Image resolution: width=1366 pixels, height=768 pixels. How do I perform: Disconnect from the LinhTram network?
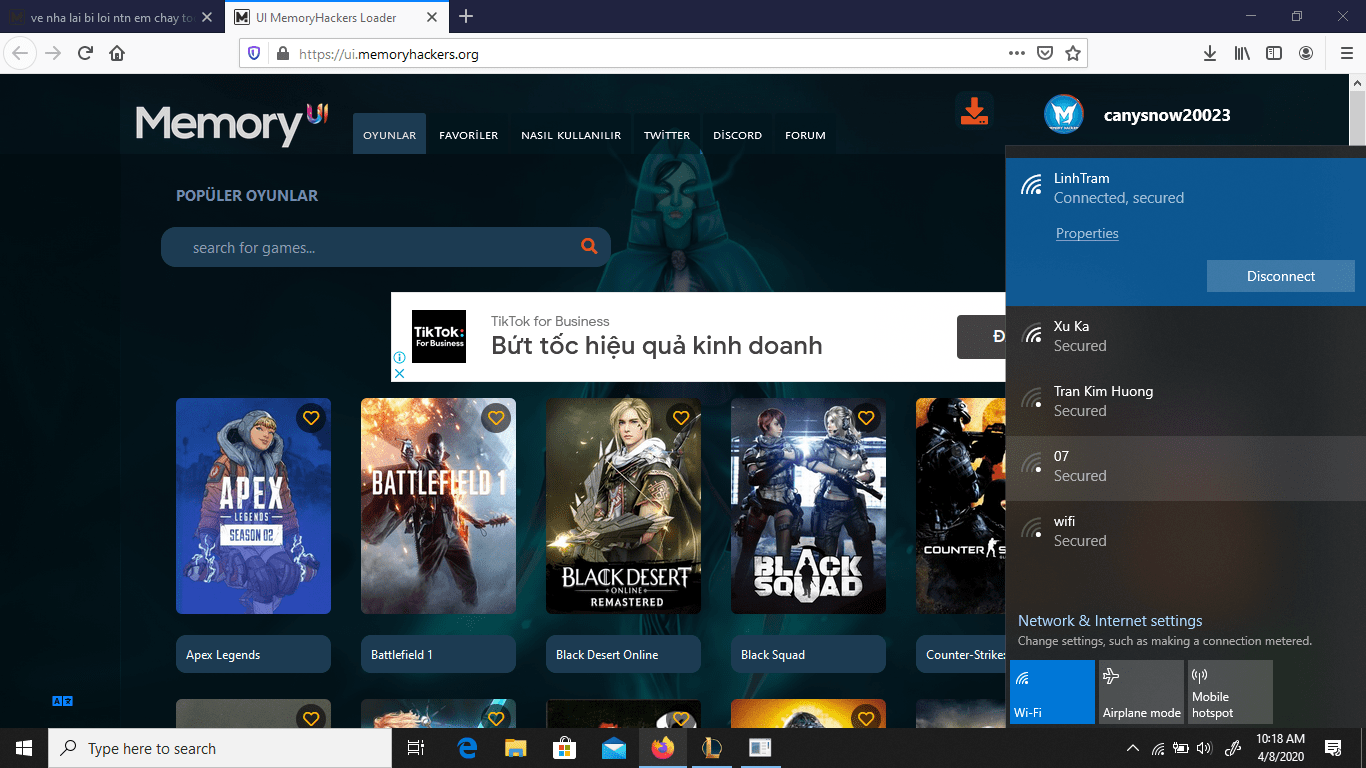(x=1281, y=276)
